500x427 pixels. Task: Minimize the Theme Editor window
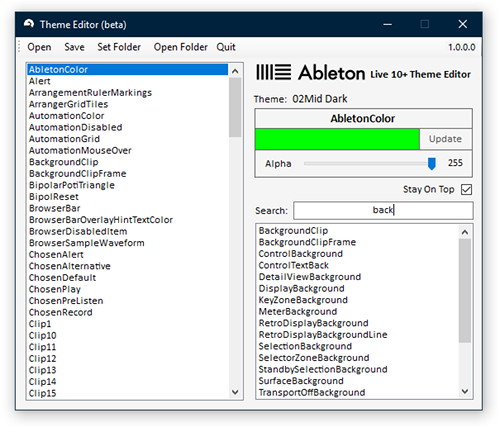click(x=387, y=24)
